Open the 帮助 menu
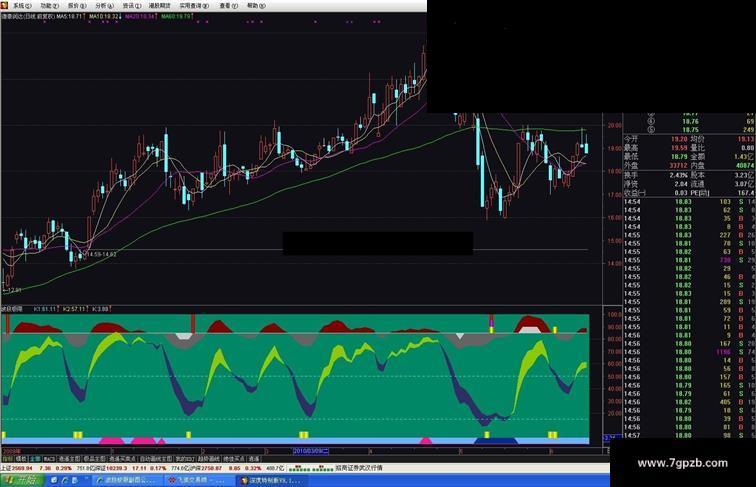 tap(256, 6)
